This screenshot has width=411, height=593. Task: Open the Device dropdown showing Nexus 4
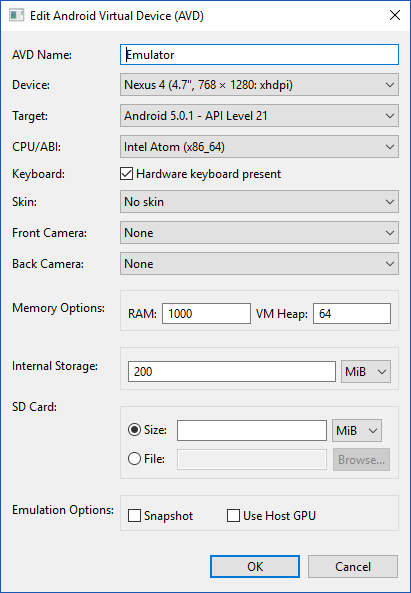pyautogui.click(x=259, y=85)
